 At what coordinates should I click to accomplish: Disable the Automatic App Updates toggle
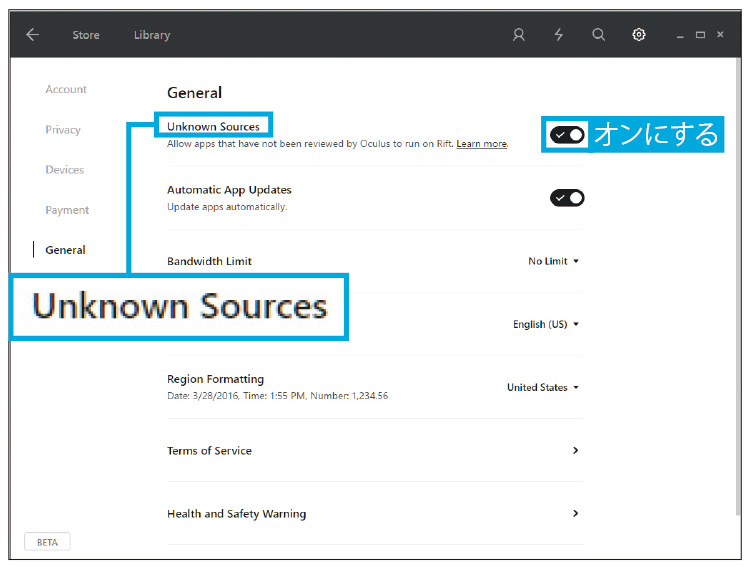pos(567,198)
